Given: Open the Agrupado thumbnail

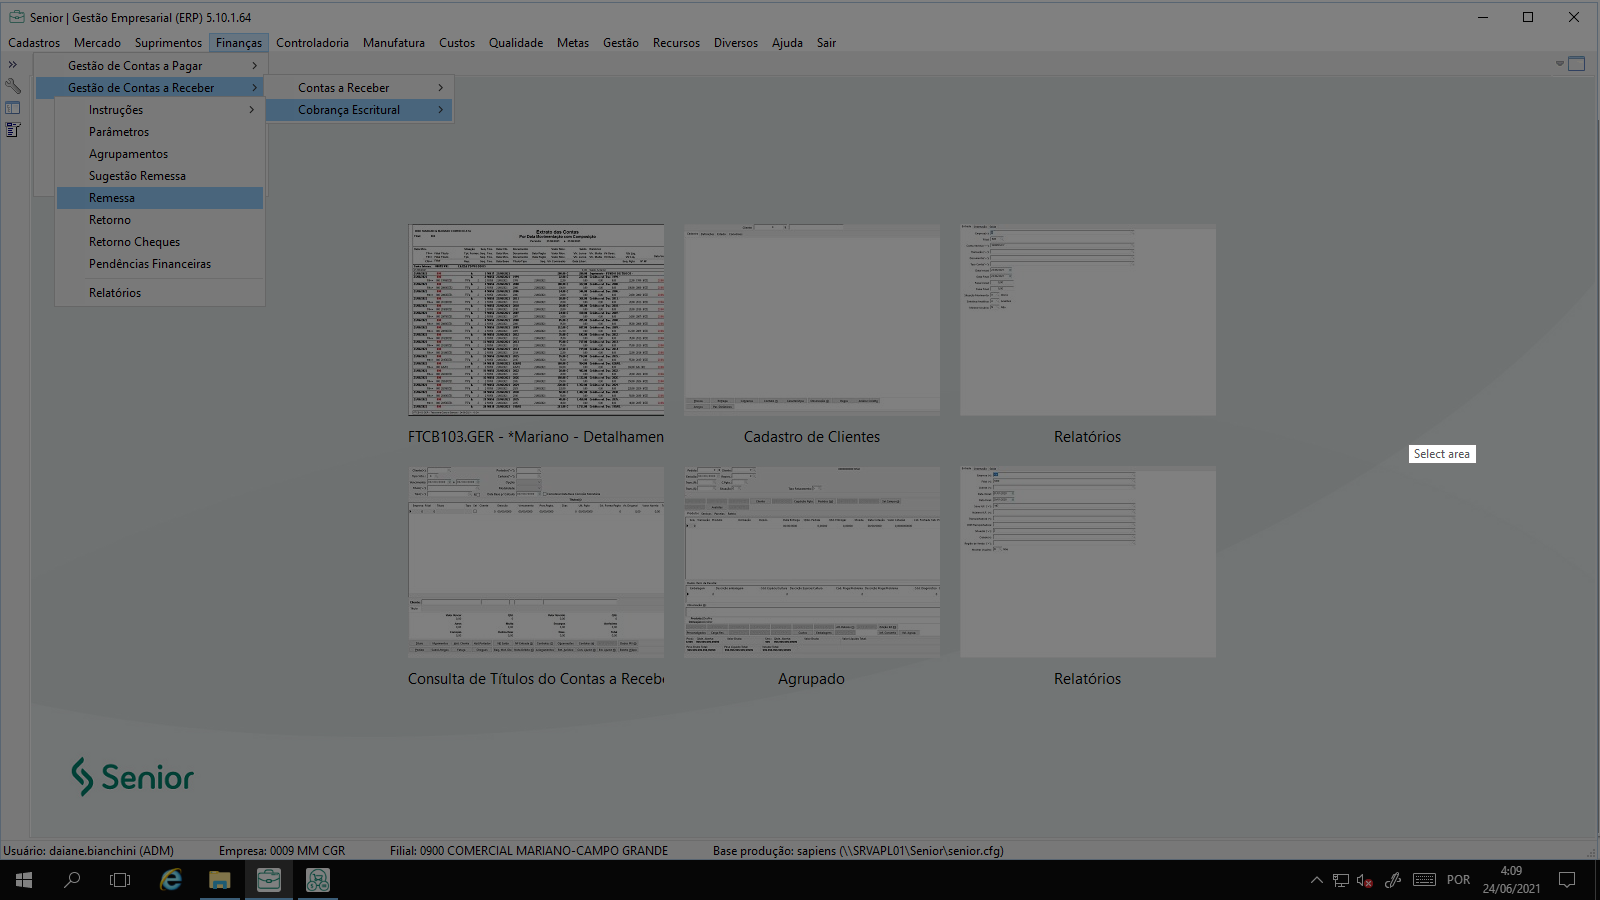Looking at the screenshot, I should 812,562.
